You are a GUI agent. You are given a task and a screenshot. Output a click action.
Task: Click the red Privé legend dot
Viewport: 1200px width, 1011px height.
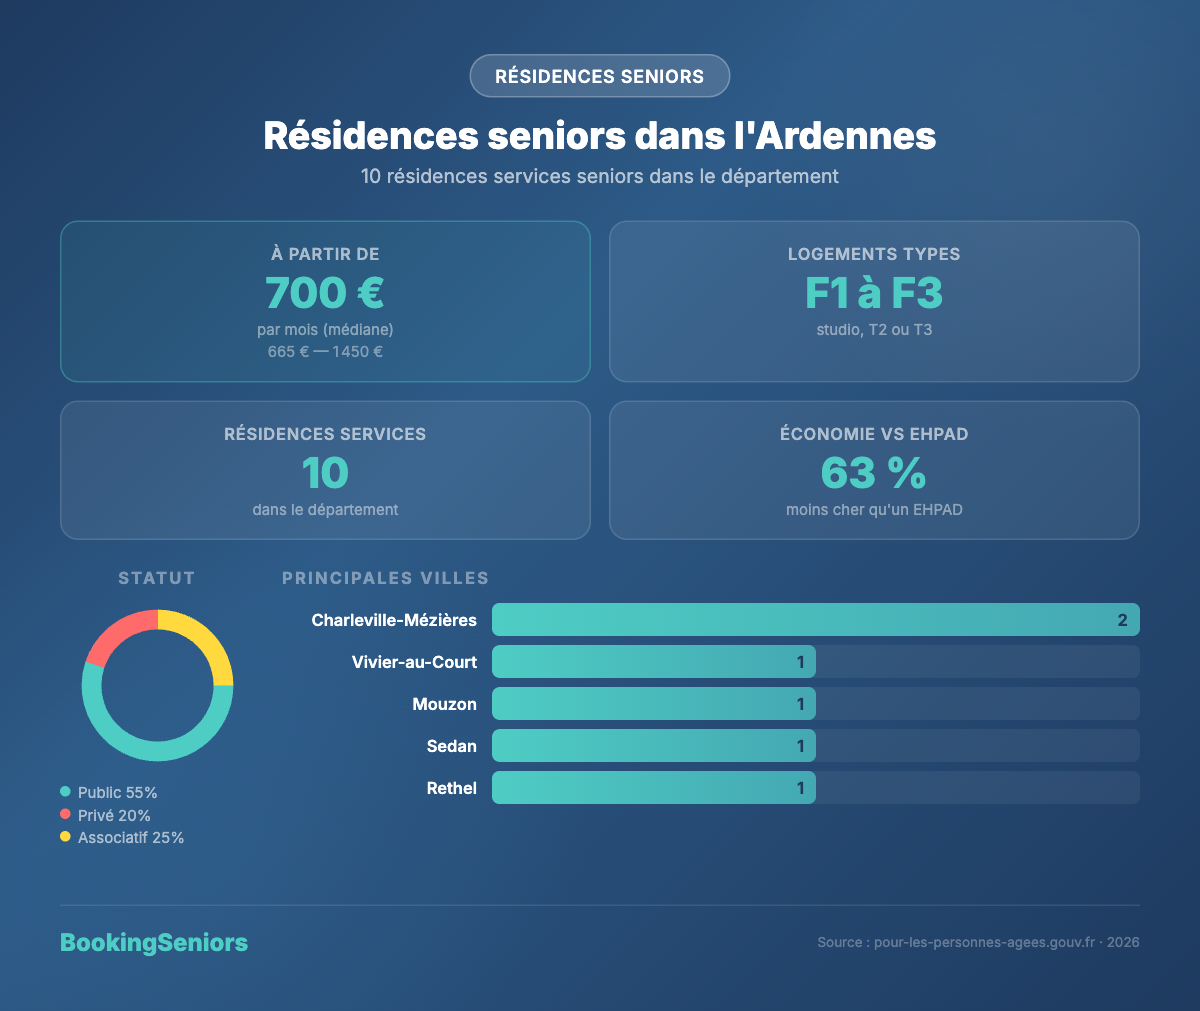coord(66,815)
